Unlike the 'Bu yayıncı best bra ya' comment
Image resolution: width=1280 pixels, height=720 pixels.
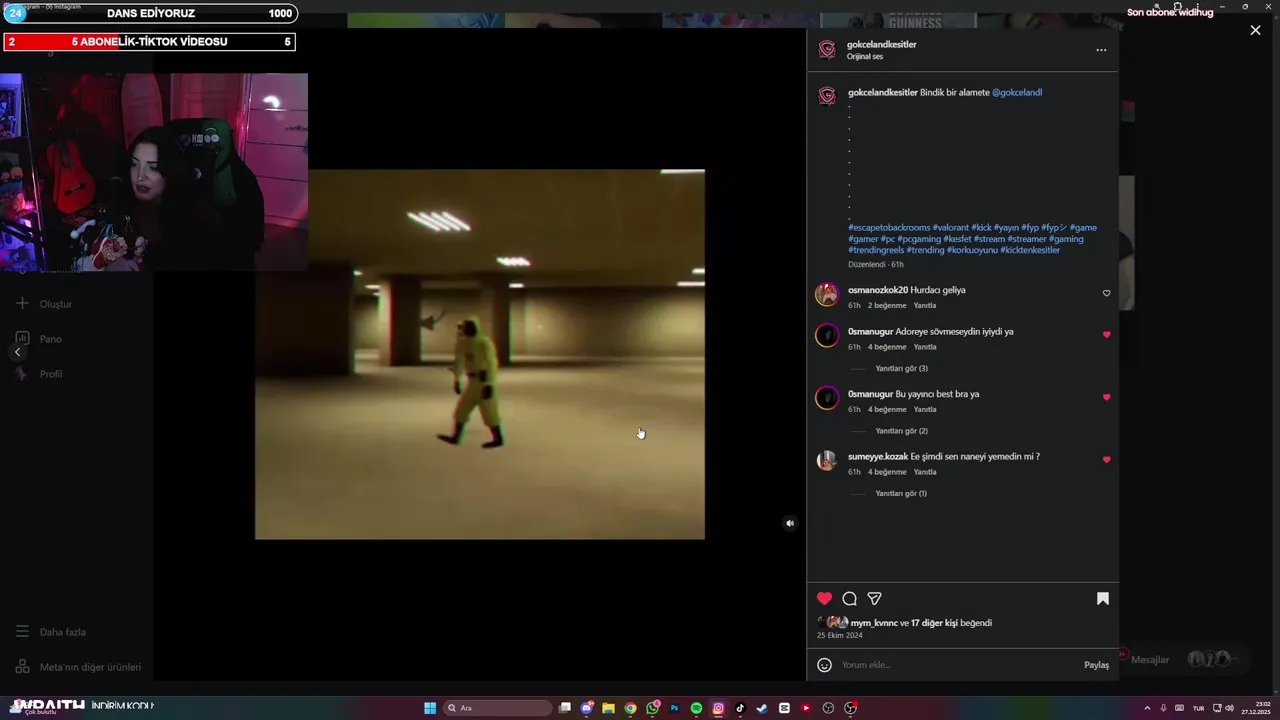tap(1106, 397)
